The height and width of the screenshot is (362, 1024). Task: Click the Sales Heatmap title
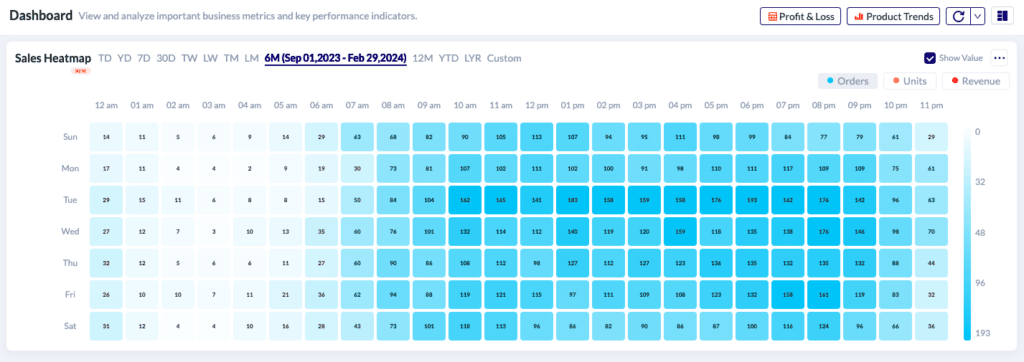point(53,58)
